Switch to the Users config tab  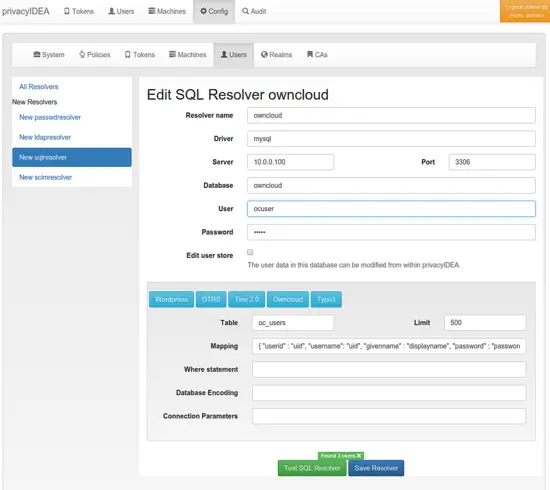(x=234, y=55)
